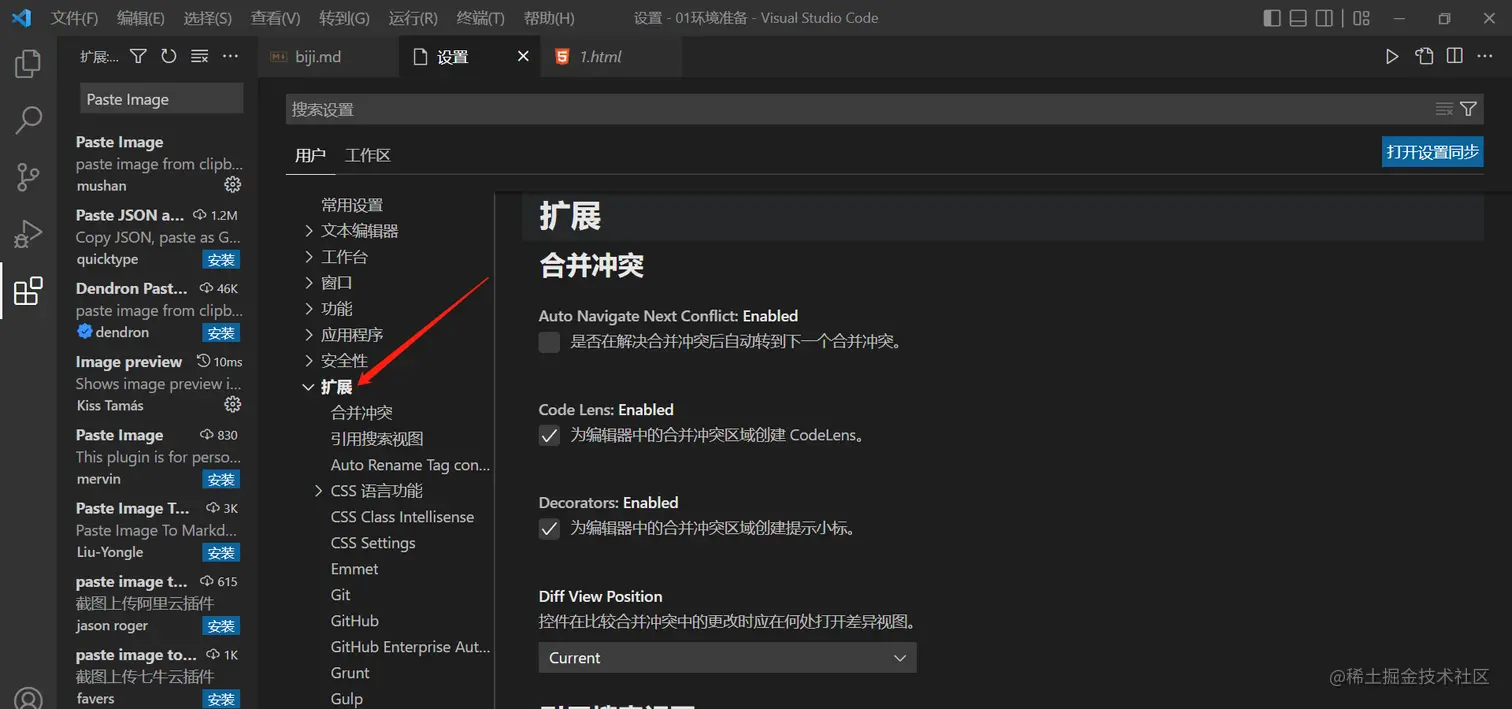Screen dimensions: 1512x709
Task: Select 合并冲突 in settings tree
Action: [x=361, y=413]
